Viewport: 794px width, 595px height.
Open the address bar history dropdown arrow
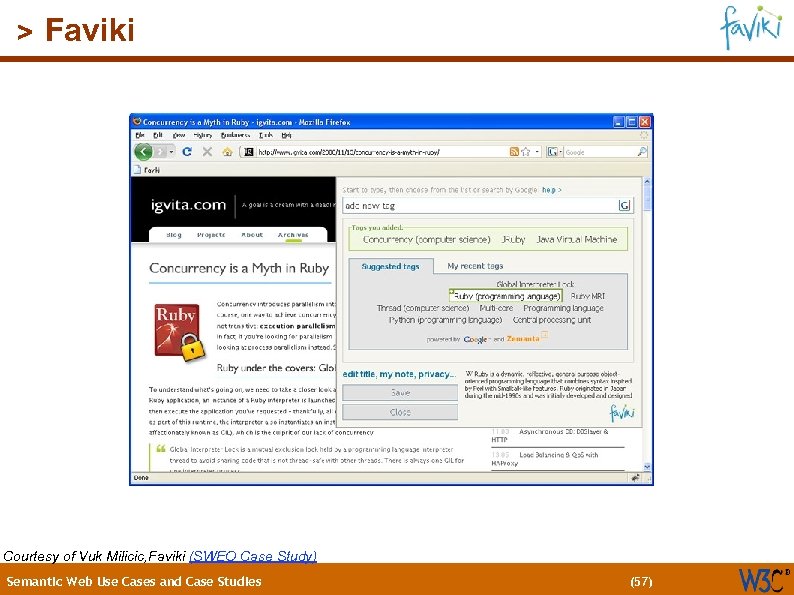(x=537, y=151)
